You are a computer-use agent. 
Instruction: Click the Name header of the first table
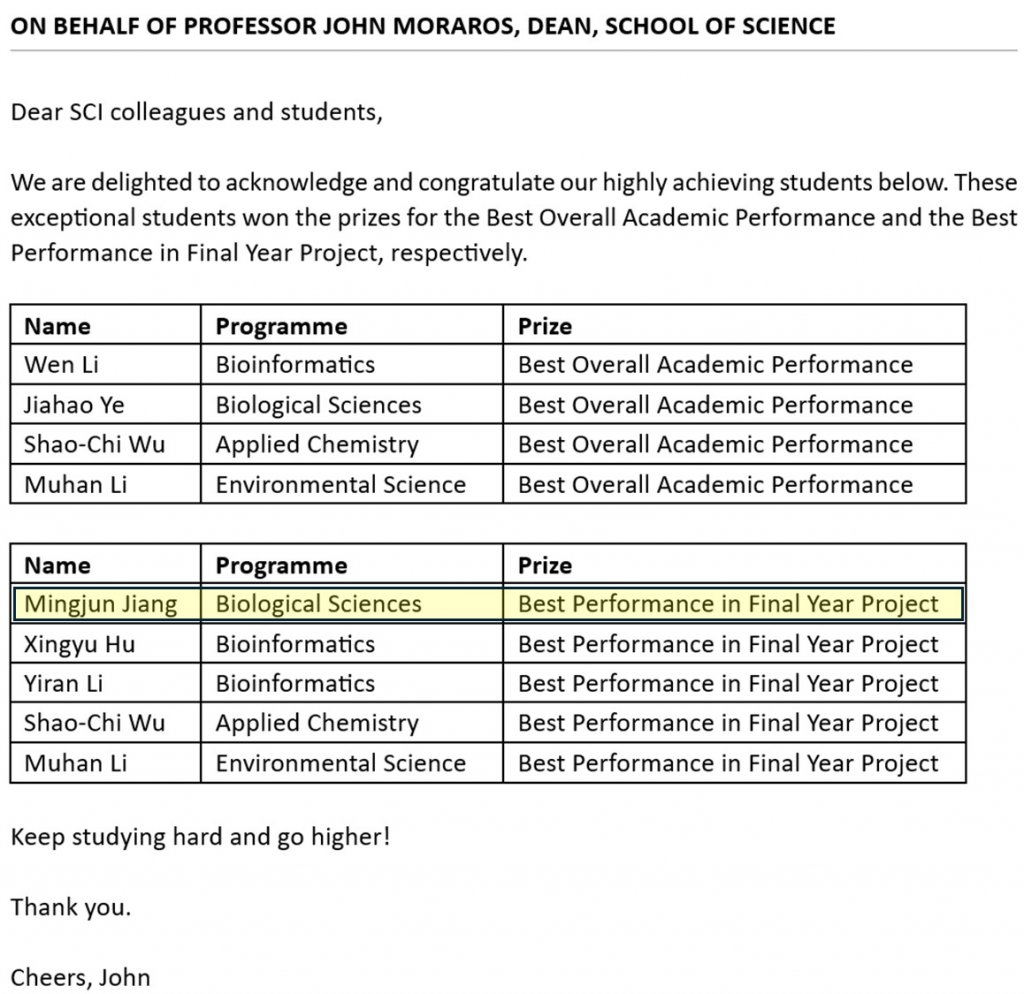click(57, 326)
